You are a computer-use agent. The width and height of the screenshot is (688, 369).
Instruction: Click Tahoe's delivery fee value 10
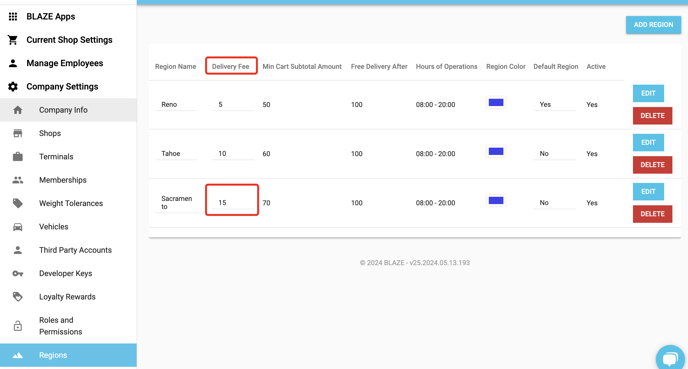(x=233, y=154)
